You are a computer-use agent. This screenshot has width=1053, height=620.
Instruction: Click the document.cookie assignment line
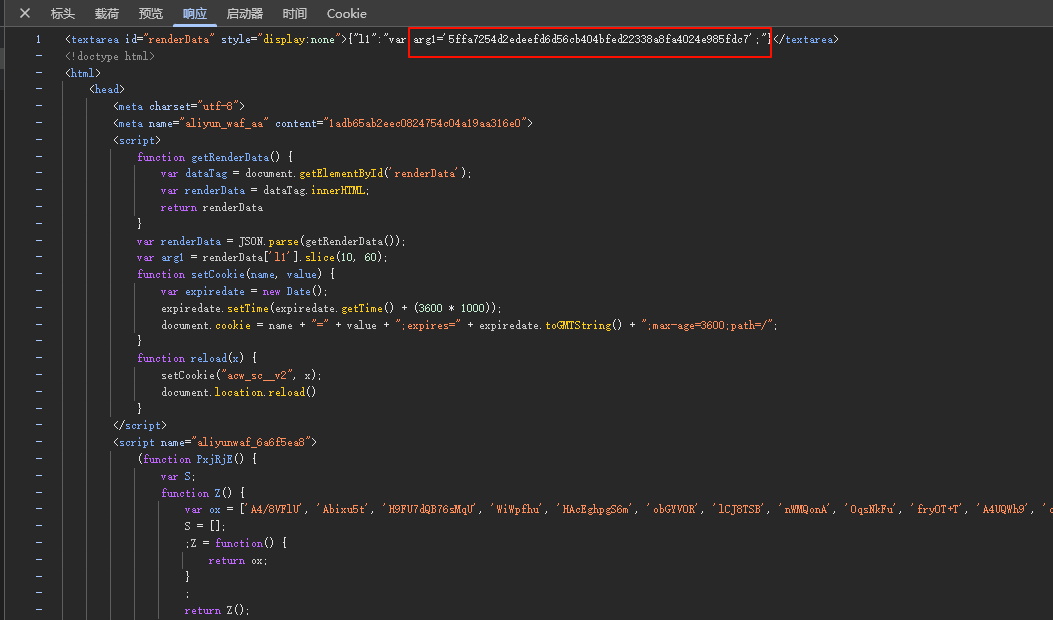pyautogui.click(x=469, y=325)
